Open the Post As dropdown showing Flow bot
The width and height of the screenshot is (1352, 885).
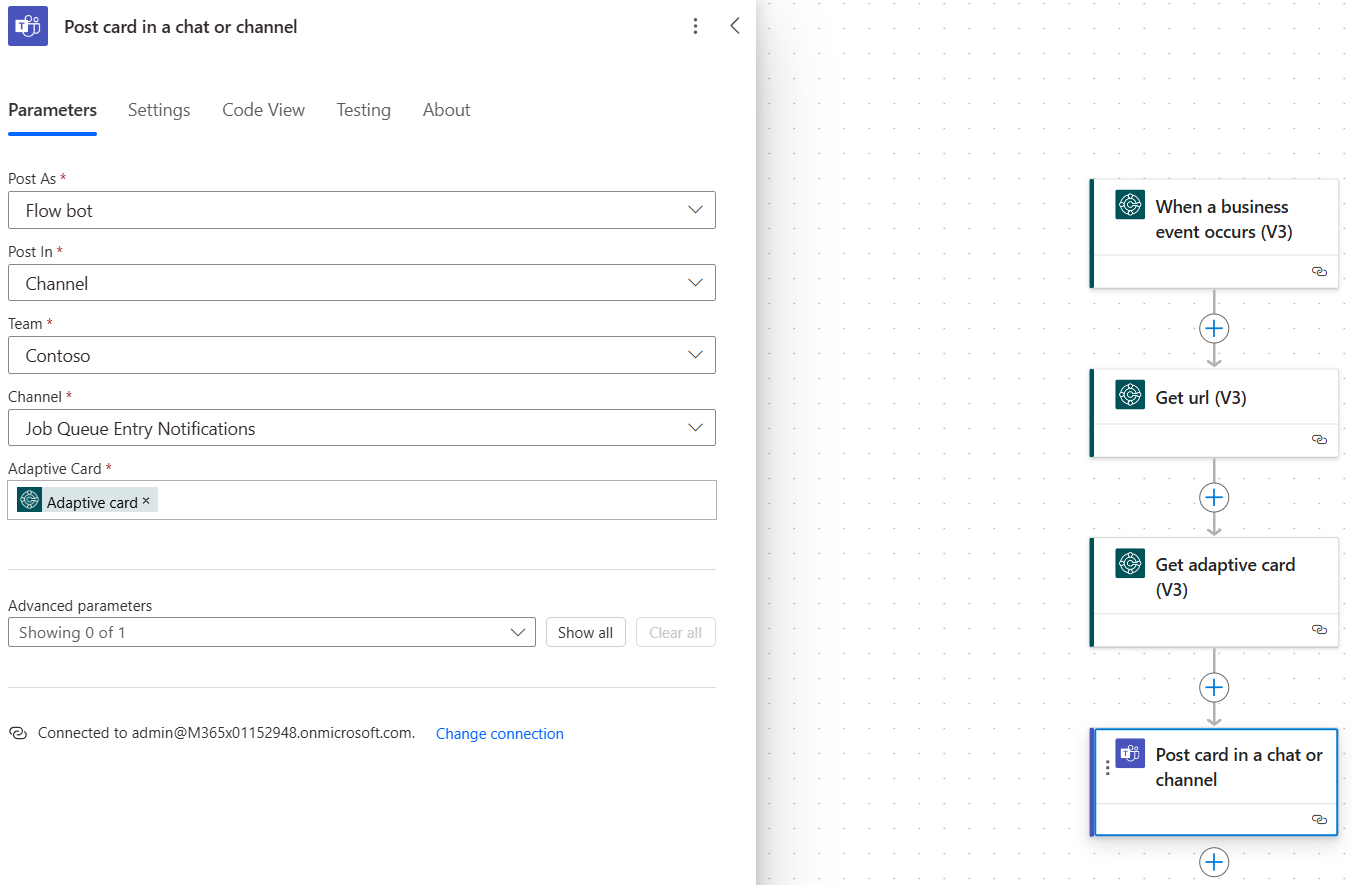pos(362,210)
